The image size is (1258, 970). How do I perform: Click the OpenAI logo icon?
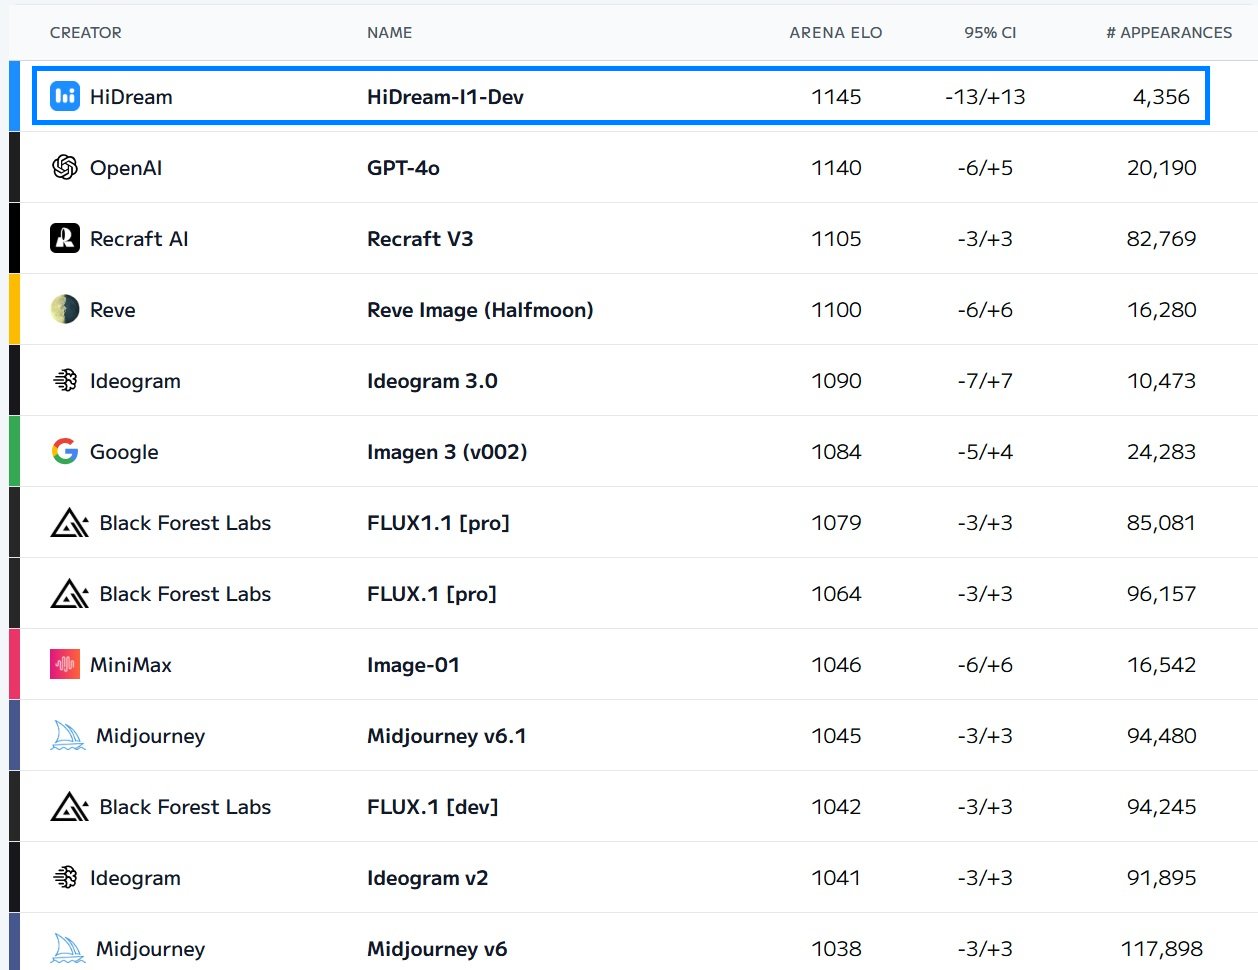pos(65,167)
